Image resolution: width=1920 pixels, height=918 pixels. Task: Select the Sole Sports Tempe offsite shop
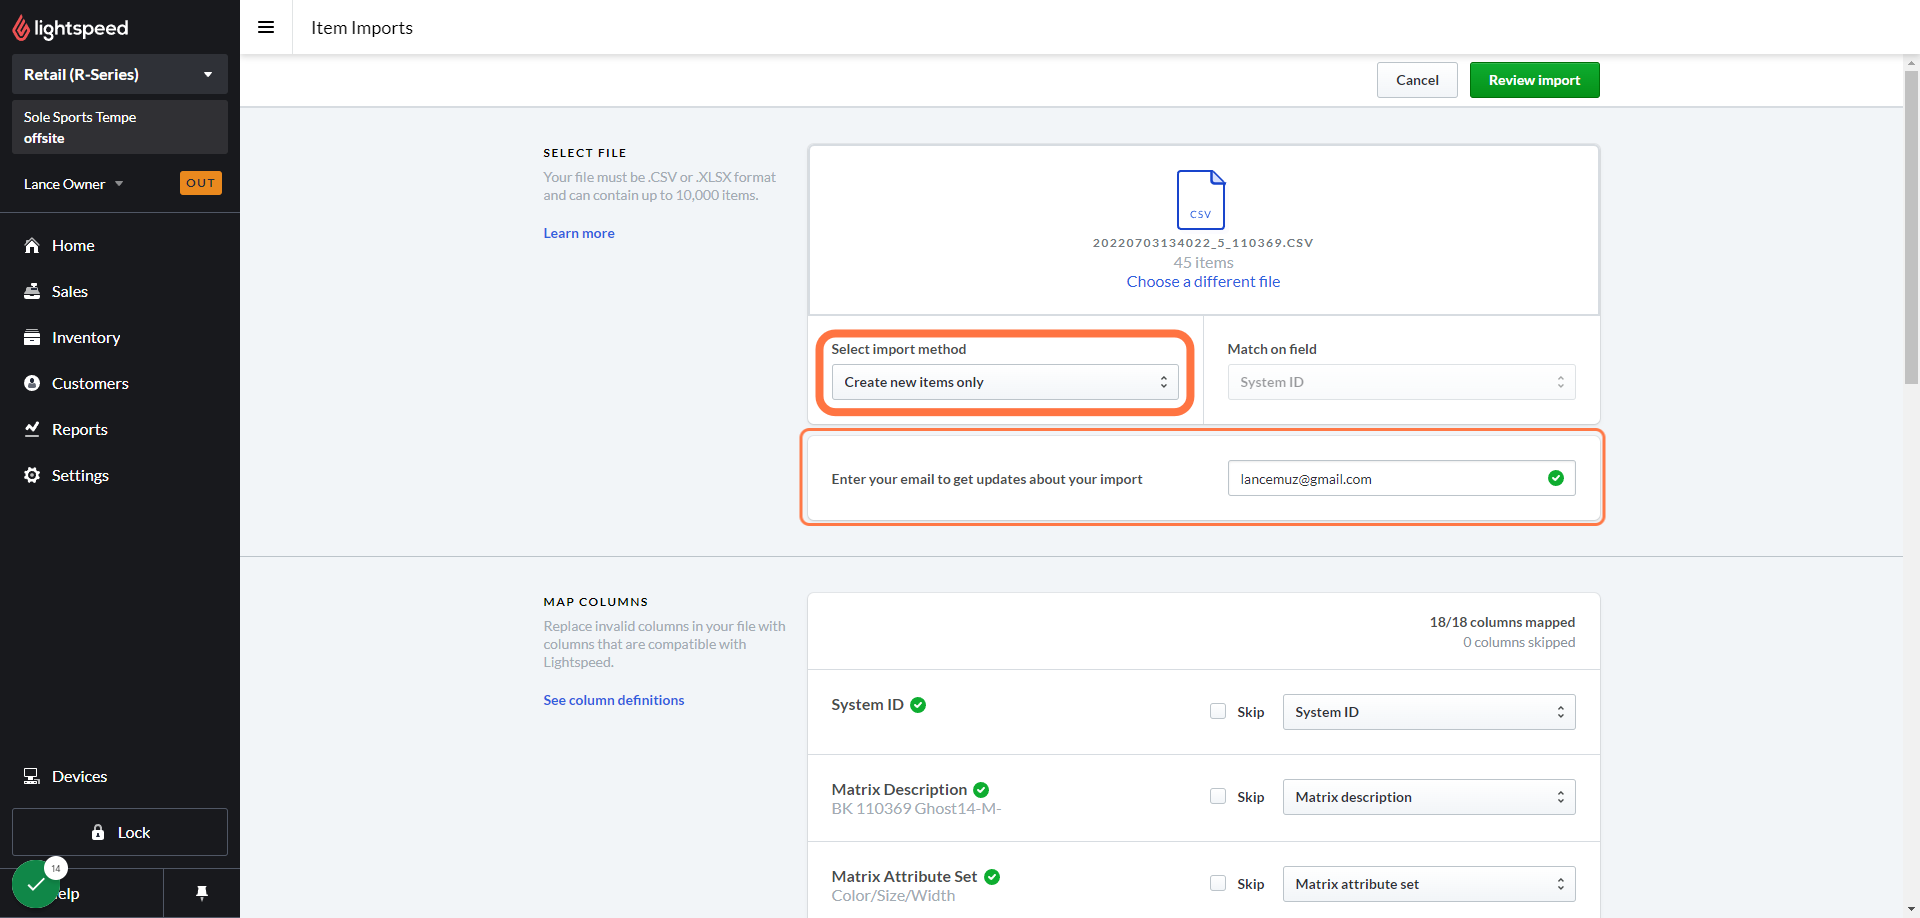pyautogui.click(x=120, y=127)
